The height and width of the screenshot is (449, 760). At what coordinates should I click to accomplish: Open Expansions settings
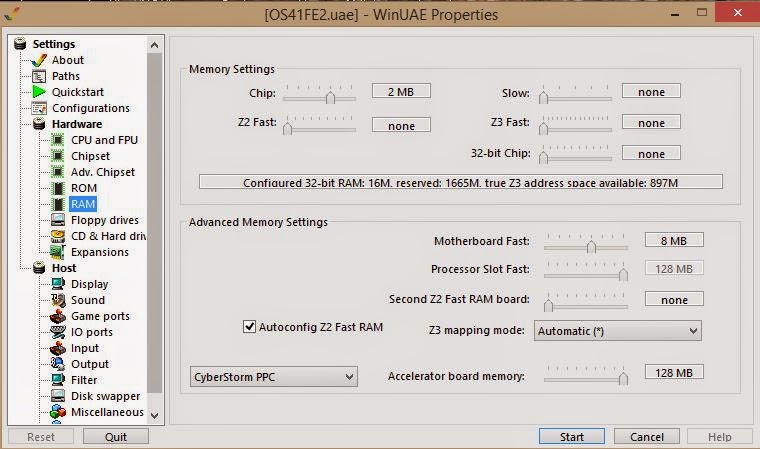(x=100, y=252)
